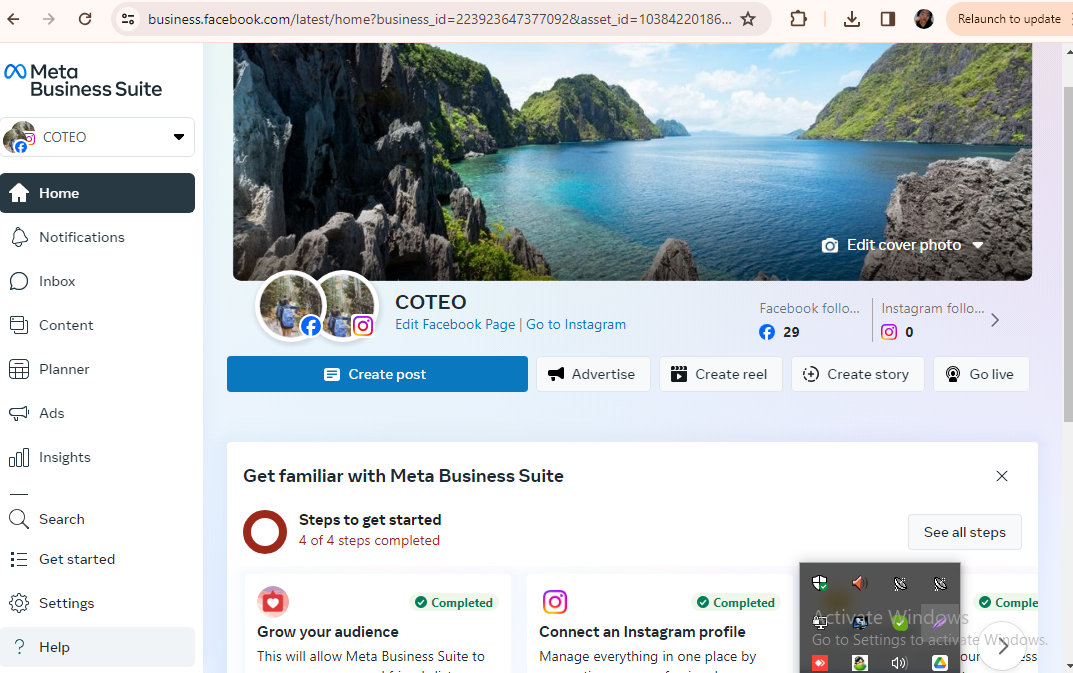Click the Connect an Instagram profile icon
Viewport: 1073px width, 673px height.
tap(555, 602)
